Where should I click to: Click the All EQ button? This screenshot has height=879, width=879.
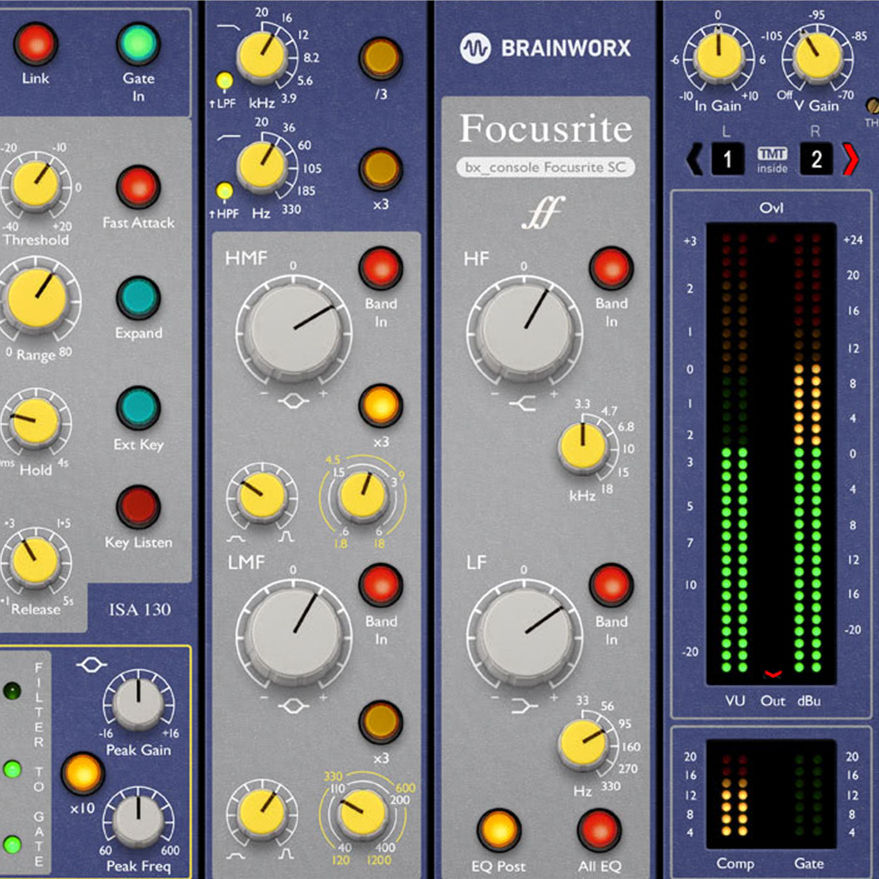[599, 830]
